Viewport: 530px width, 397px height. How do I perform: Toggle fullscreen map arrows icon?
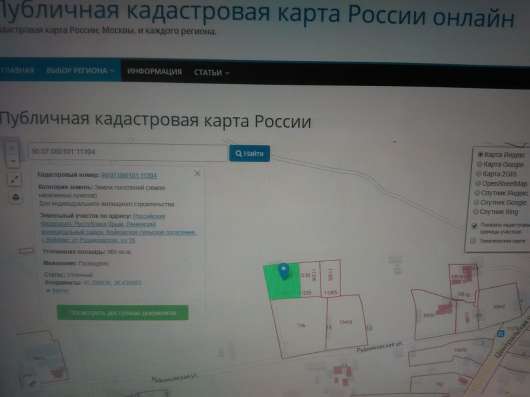14,179
